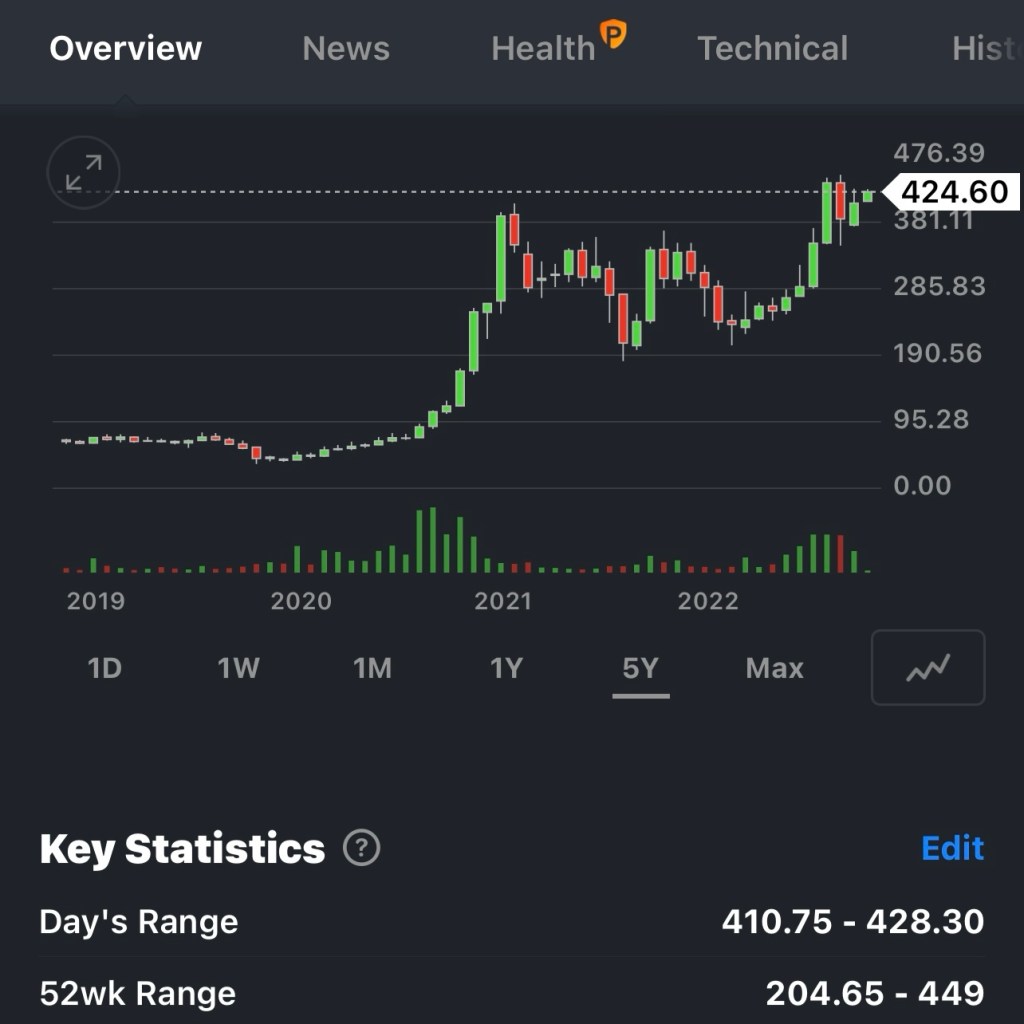The height and width of the screenshot is (1024, 1024).
Task: Tap the orange Pro badge beside Health
Action: click(612, 35)
